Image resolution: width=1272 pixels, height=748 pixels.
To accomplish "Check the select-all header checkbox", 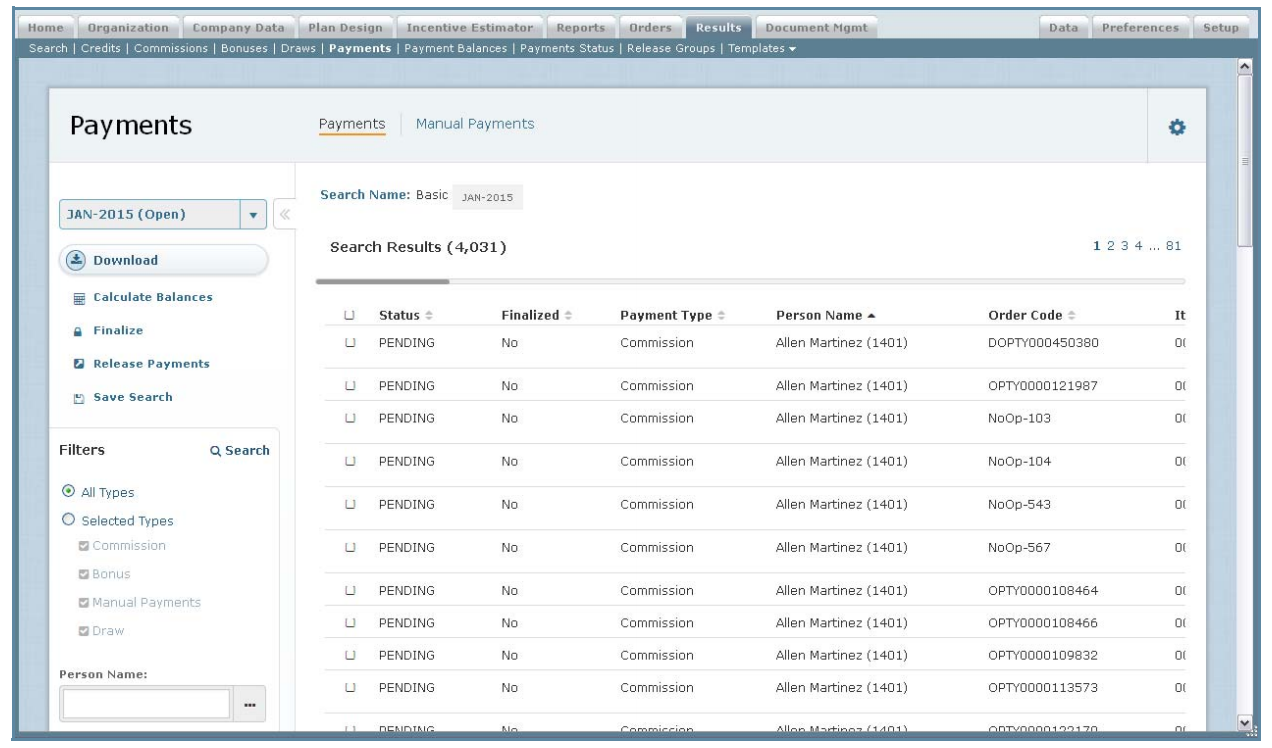I will click(x=350, y=316).
